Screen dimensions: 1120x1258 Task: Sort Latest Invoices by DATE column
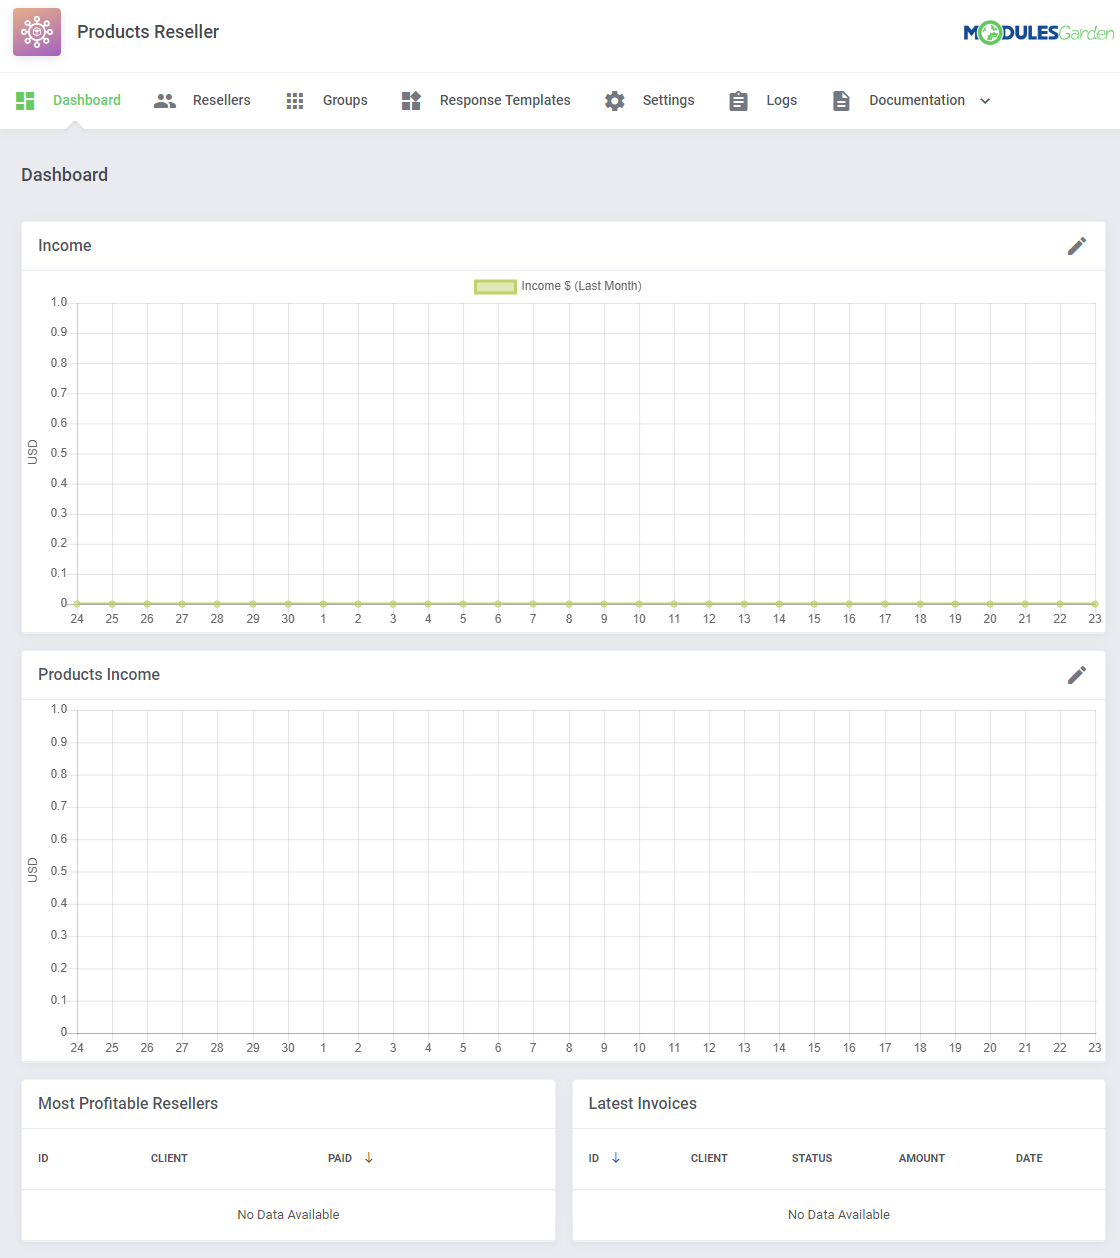pyautogui.click(x=1029, y=1158)
